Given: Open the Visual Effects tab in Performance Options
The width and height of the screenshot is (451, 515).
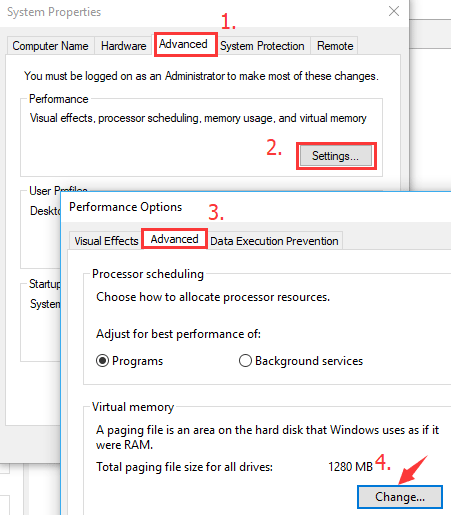Looking at the screenshot, I should pos(106,241).
